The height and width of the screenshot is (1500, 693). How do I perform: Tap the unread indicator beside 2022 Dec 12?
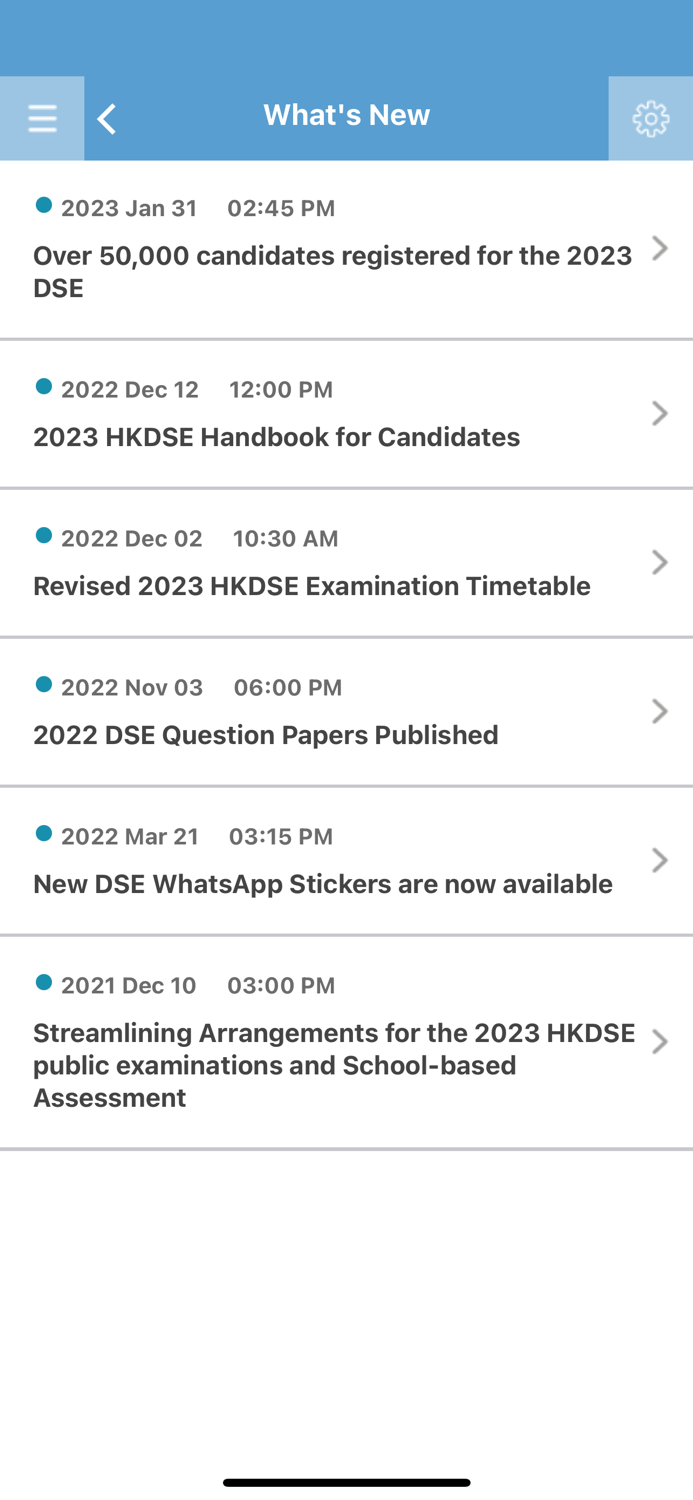click(x=43, y=386)
